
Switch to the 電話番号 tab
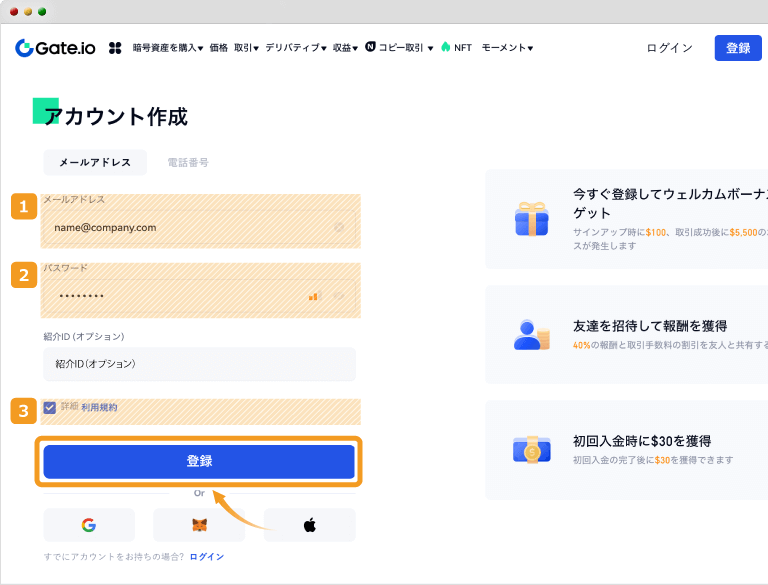pos(188,163)
